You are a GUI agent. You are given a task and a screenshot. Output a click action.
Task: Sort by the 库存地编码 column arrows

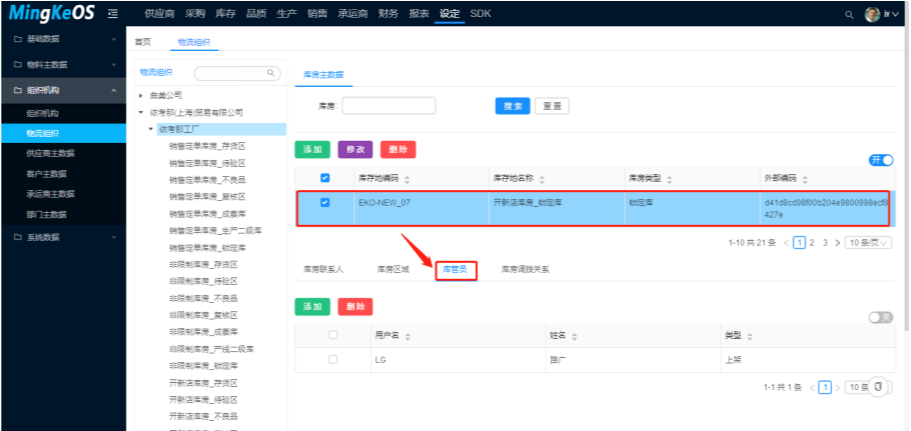pos(407,179)
